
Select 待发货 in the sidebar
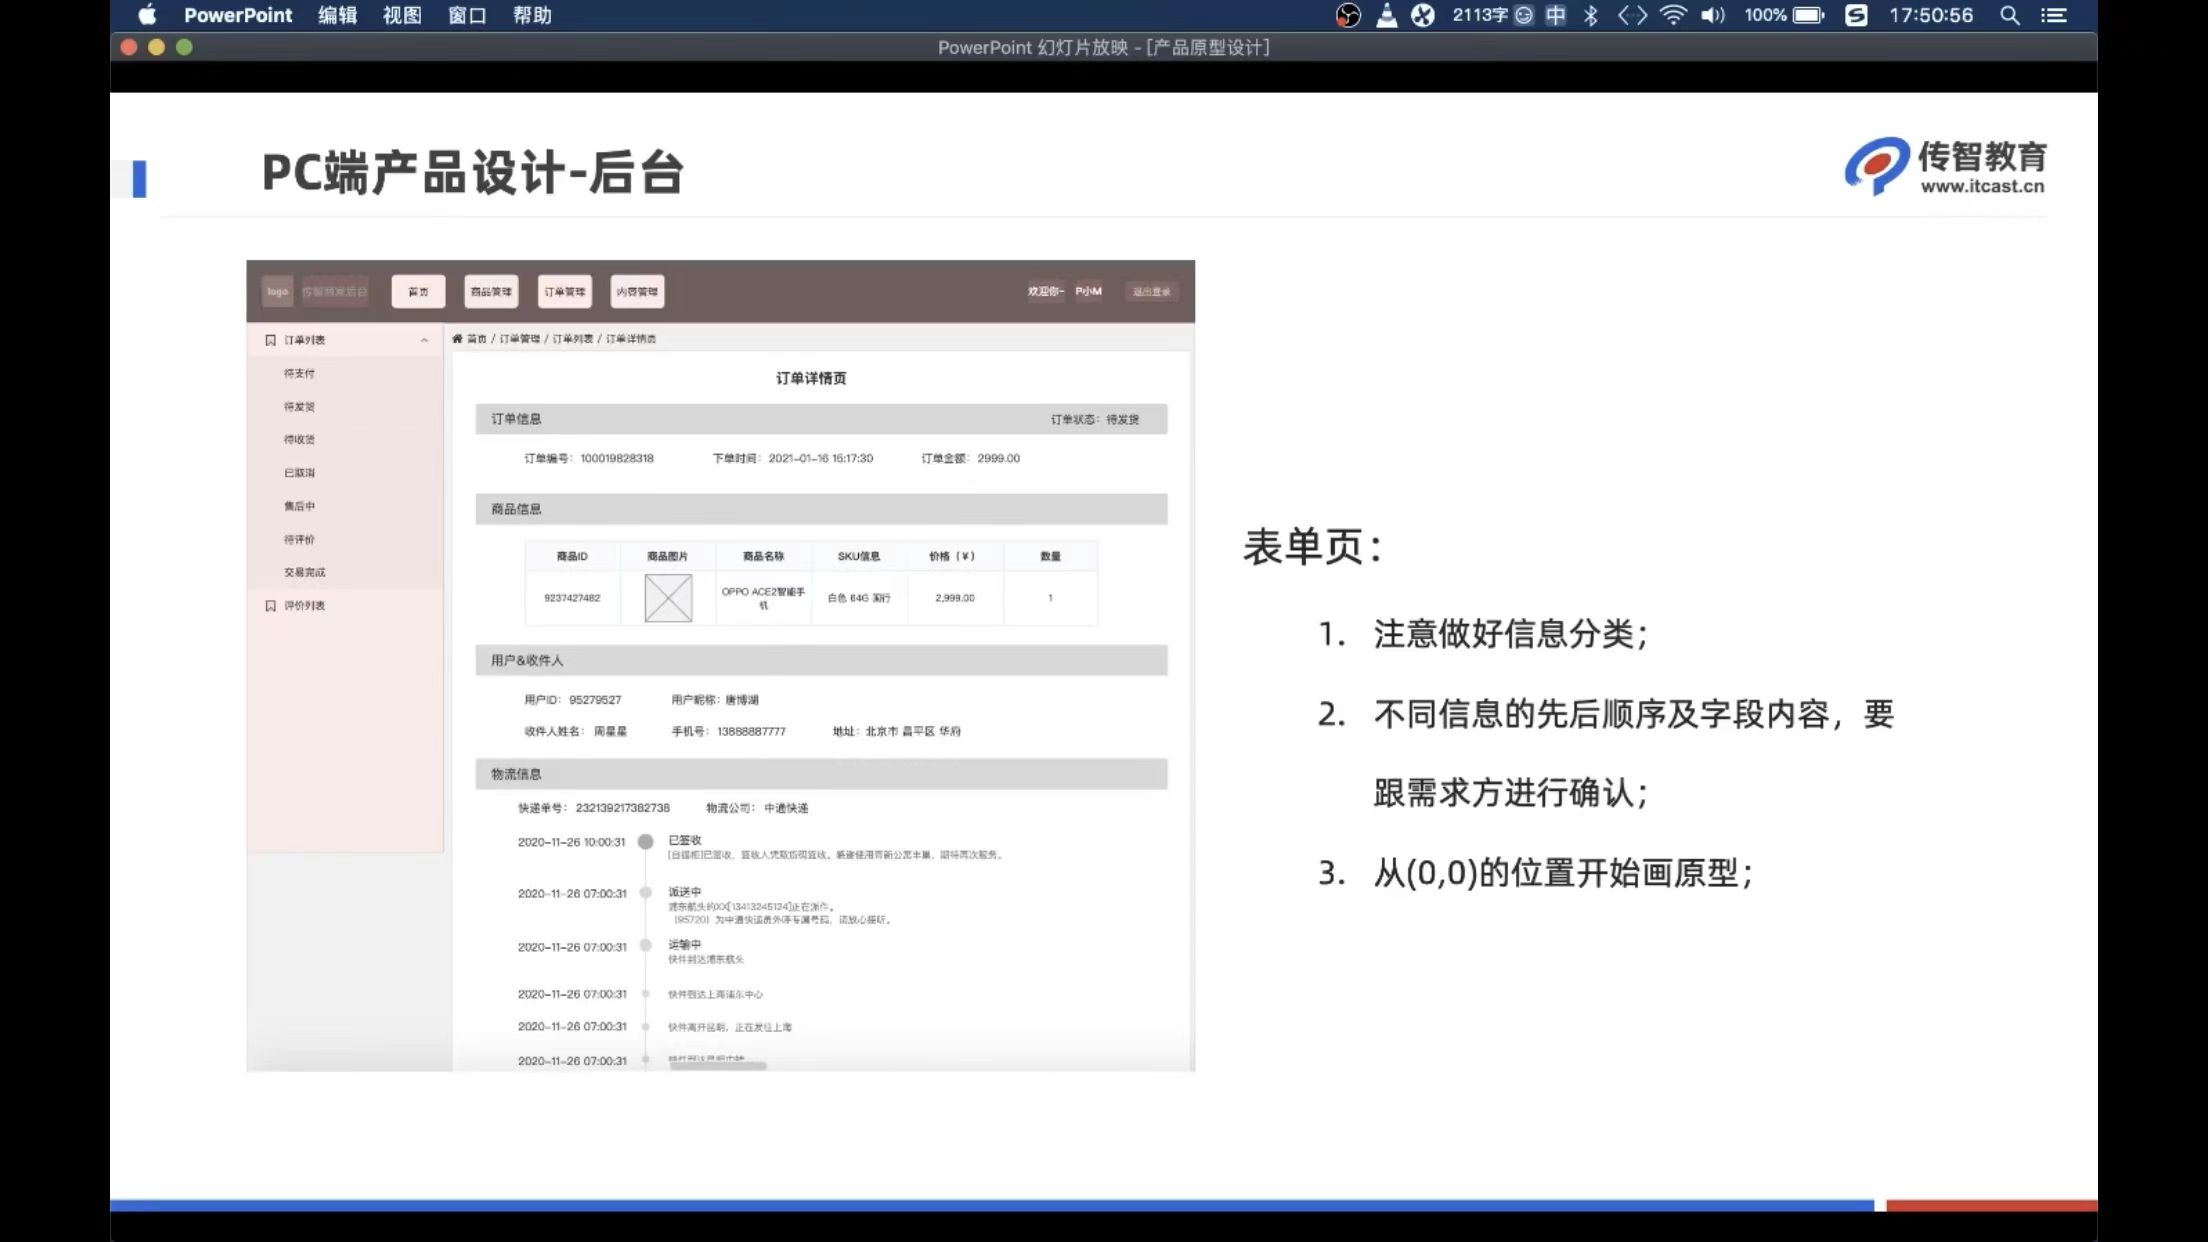(299, 407)
